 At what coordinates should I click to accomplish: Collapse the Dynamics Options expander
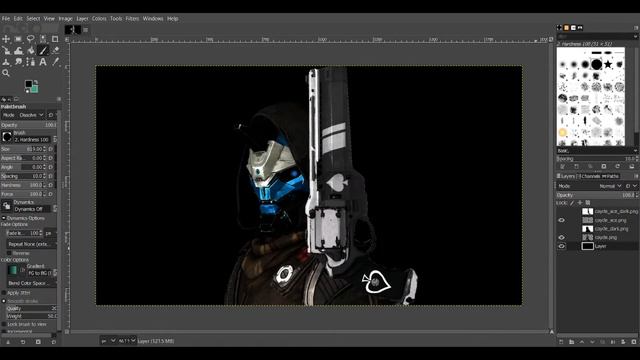coord(4,218)
